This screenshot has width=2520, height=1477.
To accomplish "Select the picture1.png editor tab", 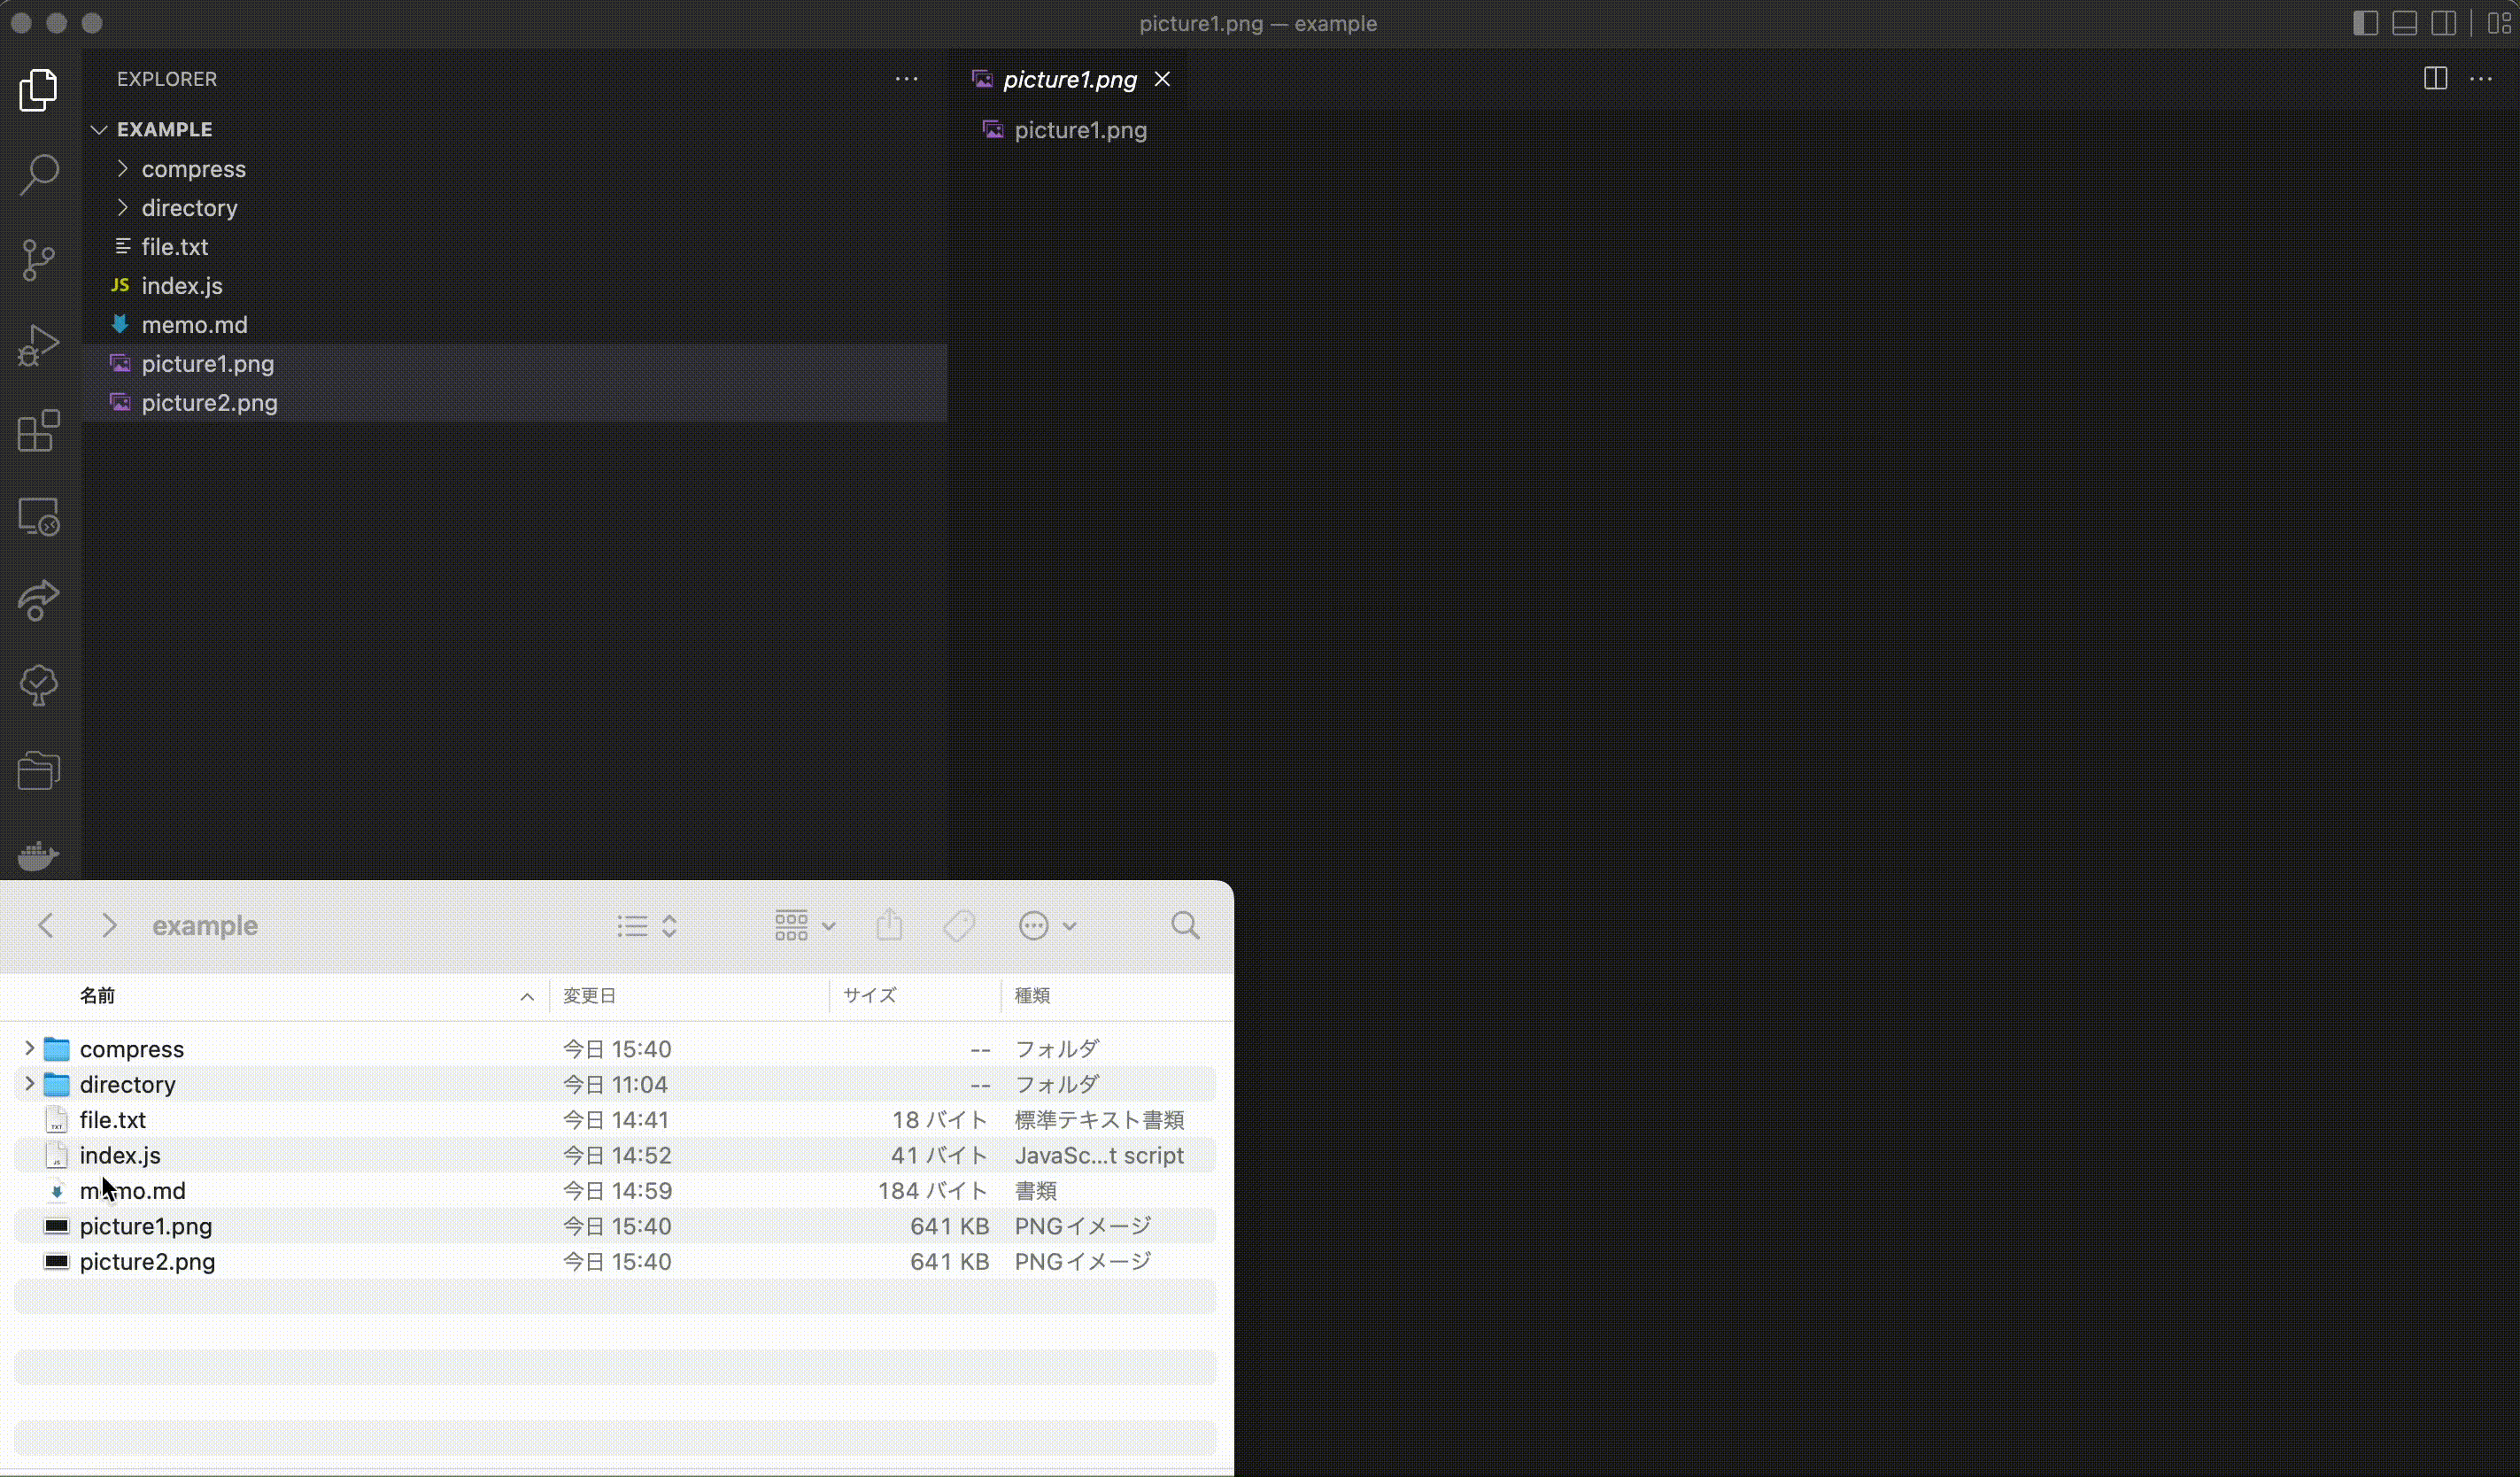I will (x=1069, y=80).
